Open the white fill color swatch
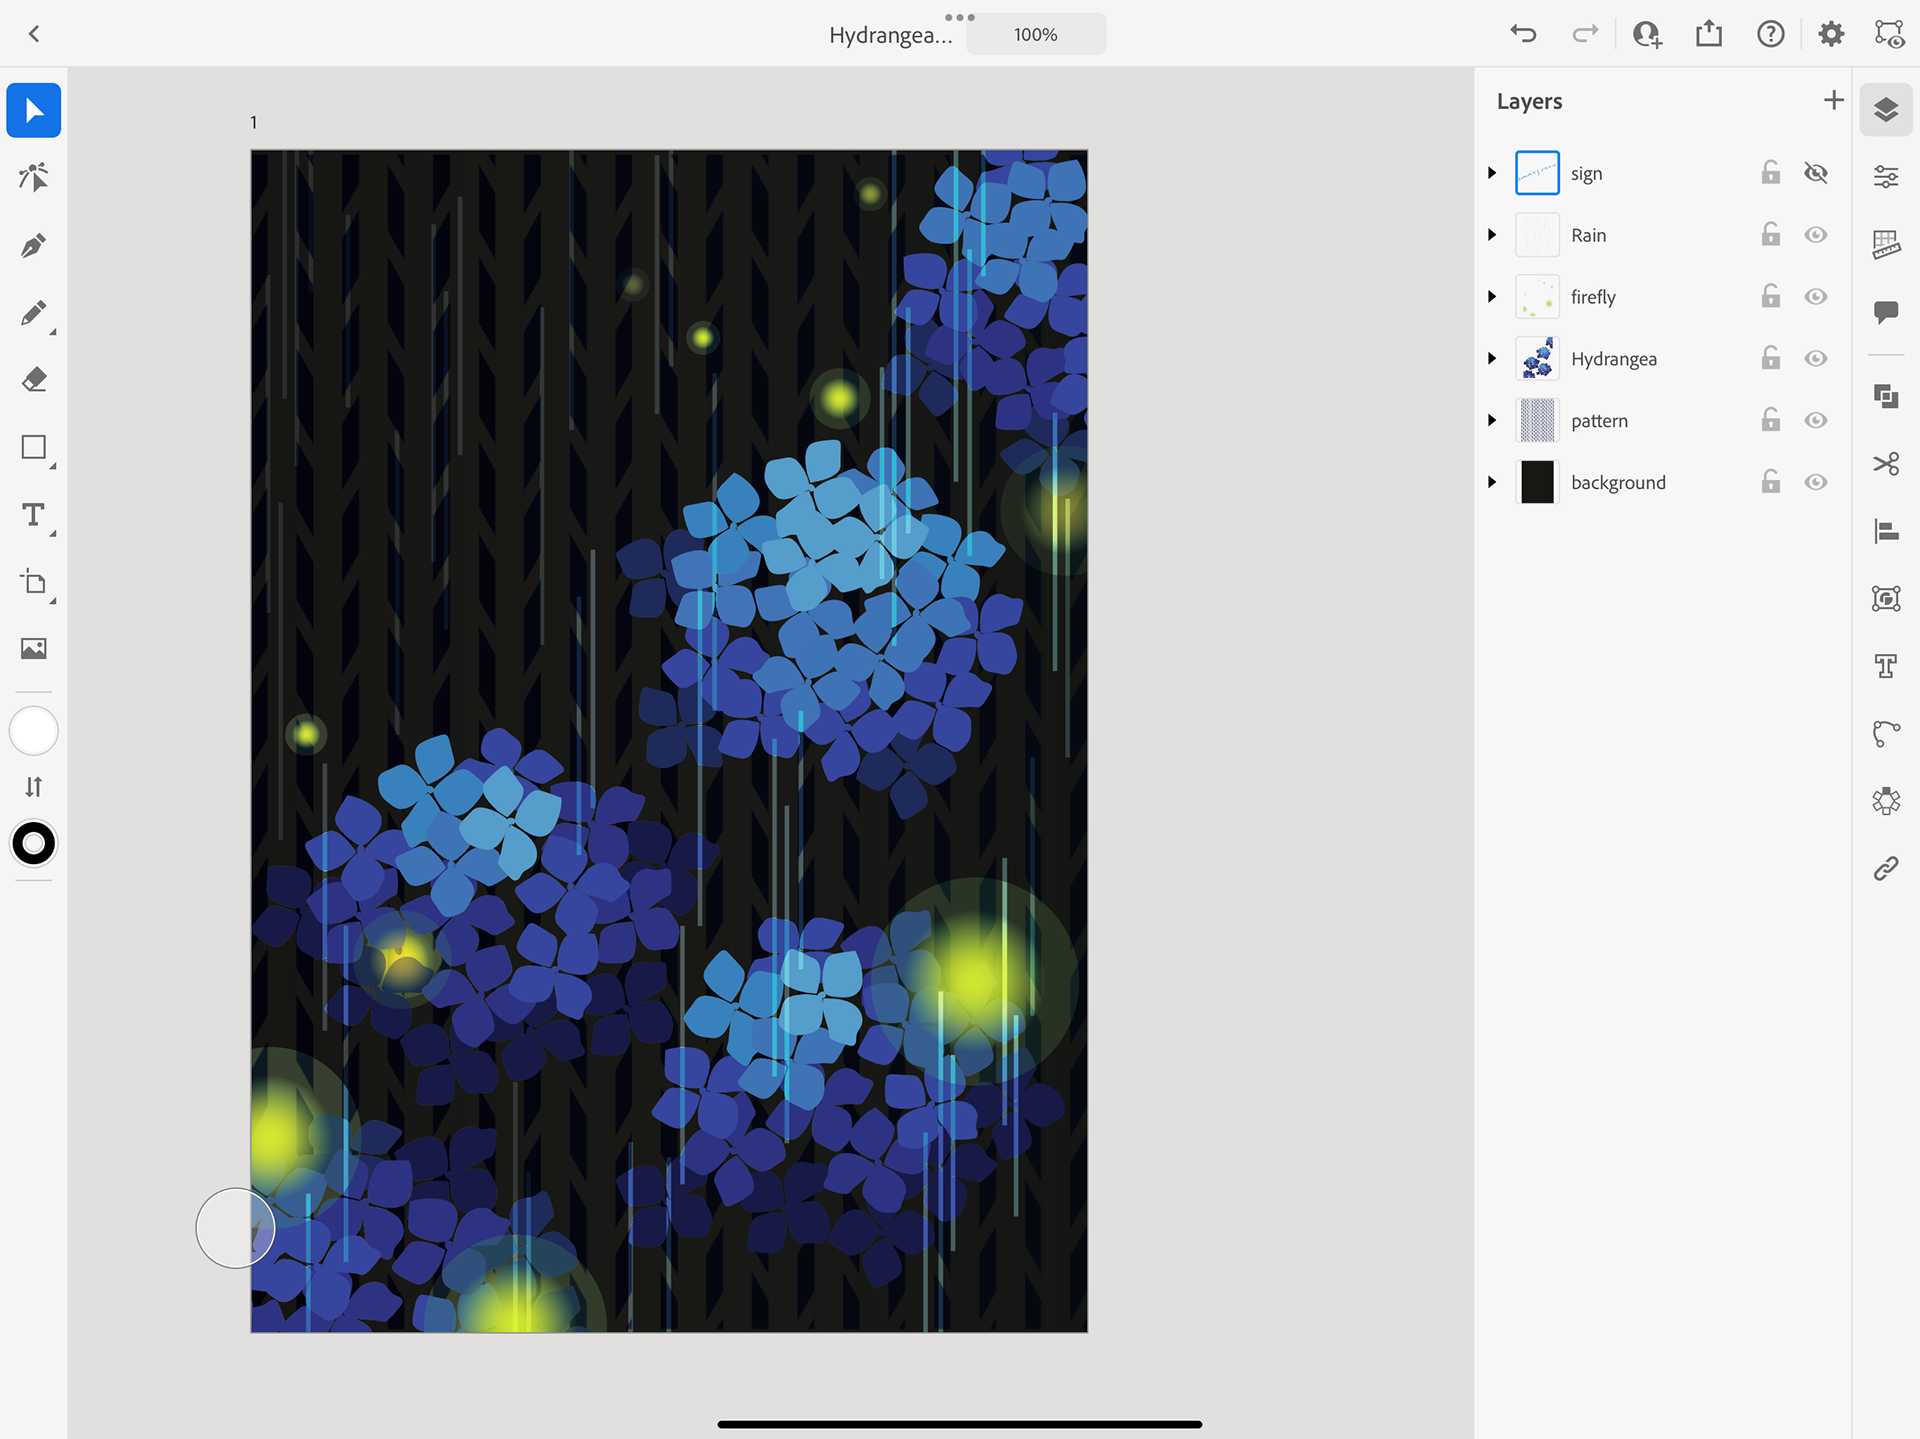The image size is (1920, 1439). [33, 731]
